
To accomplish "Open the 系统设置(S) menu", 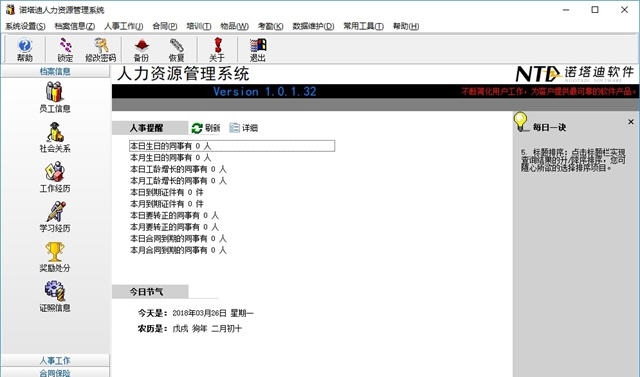I will point(25,26).
